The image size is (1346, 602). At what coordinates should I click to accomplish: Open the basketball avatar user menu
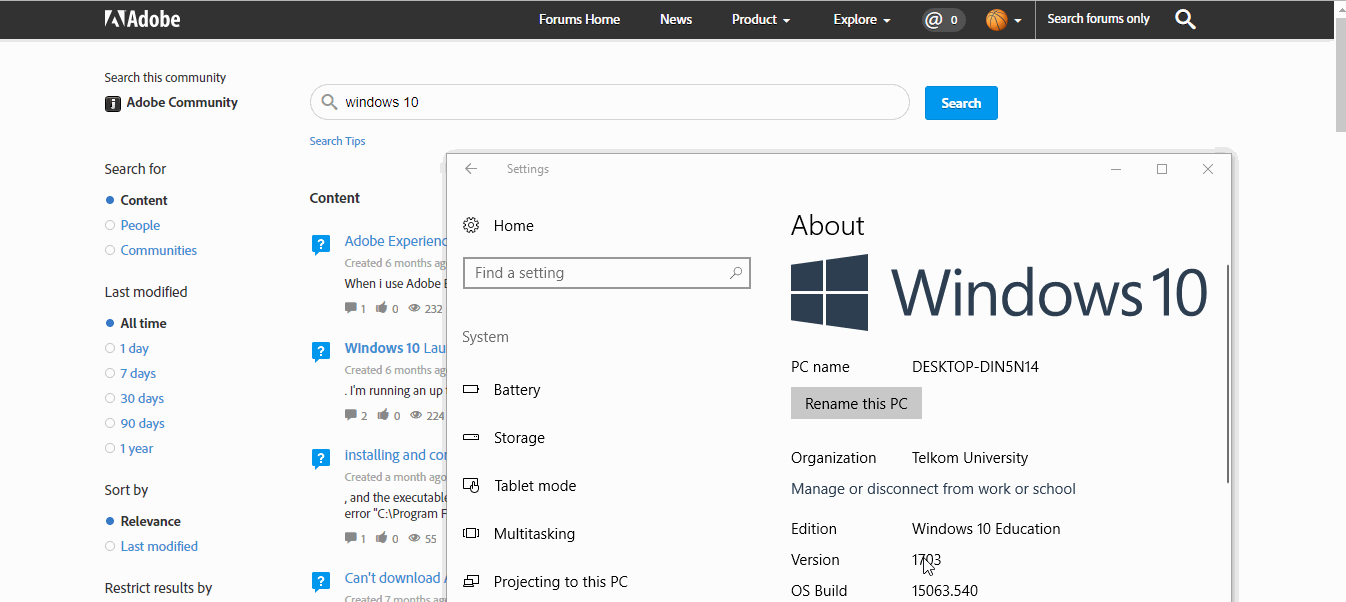(x=1004, y=19)
